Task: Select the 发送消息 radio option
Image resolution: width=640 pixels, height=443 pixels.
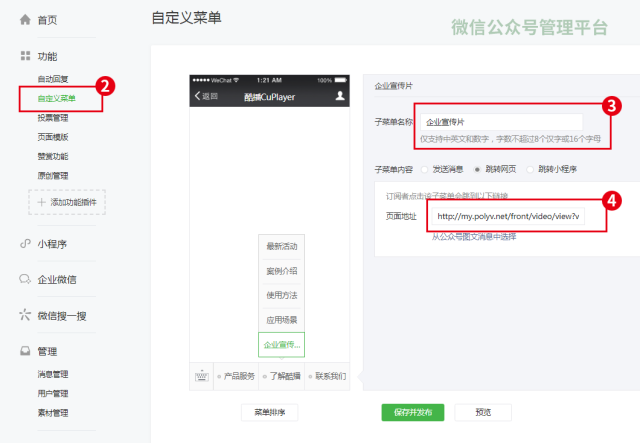Action: [426, 169]
